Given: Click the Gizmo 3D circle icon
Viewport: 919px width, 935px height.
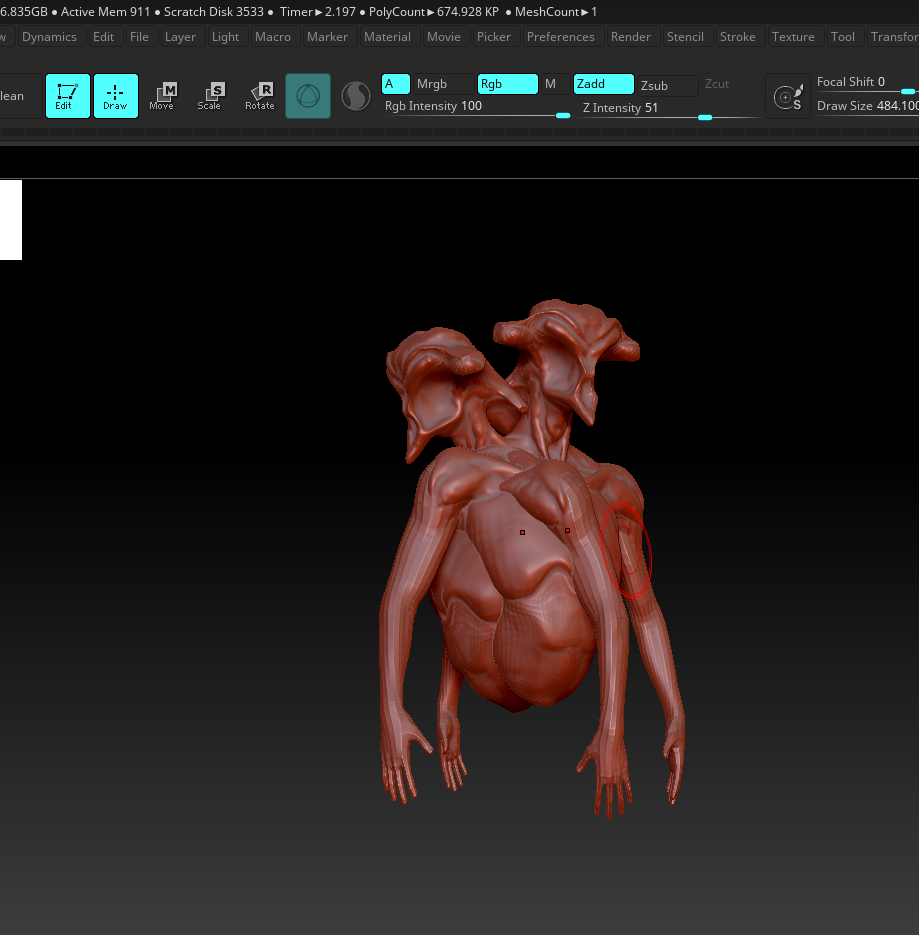Looking at the screenshot, I should [x=308, y=96].
